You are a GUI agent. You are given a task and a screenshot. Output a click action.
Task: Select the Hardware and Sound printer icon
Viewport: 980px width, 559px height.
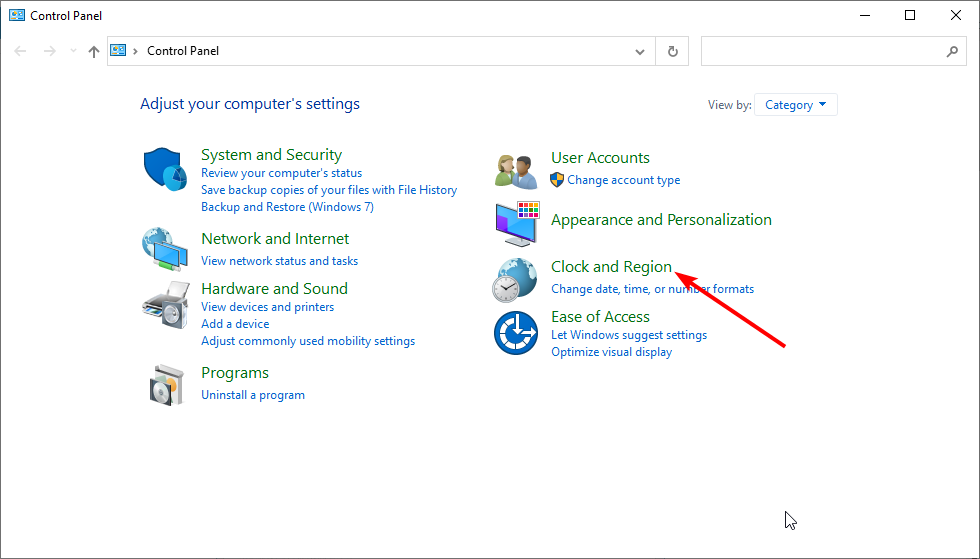coord(166,305)
